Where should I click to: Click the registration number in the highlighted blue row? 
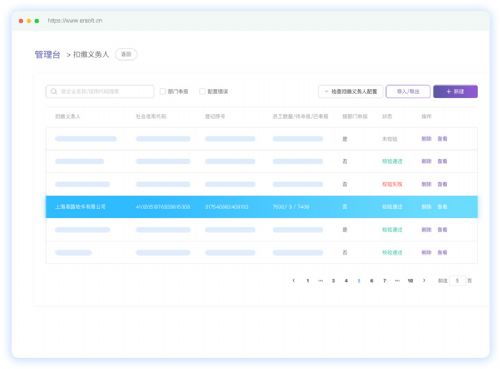point(226,207)
